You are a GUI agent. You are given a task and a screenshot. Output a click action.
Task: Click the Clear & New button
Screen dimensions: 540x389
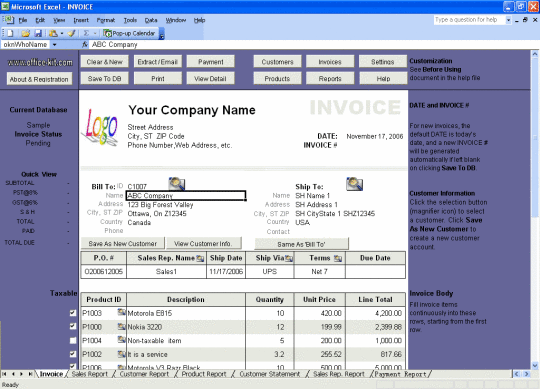tap(105, 62)
